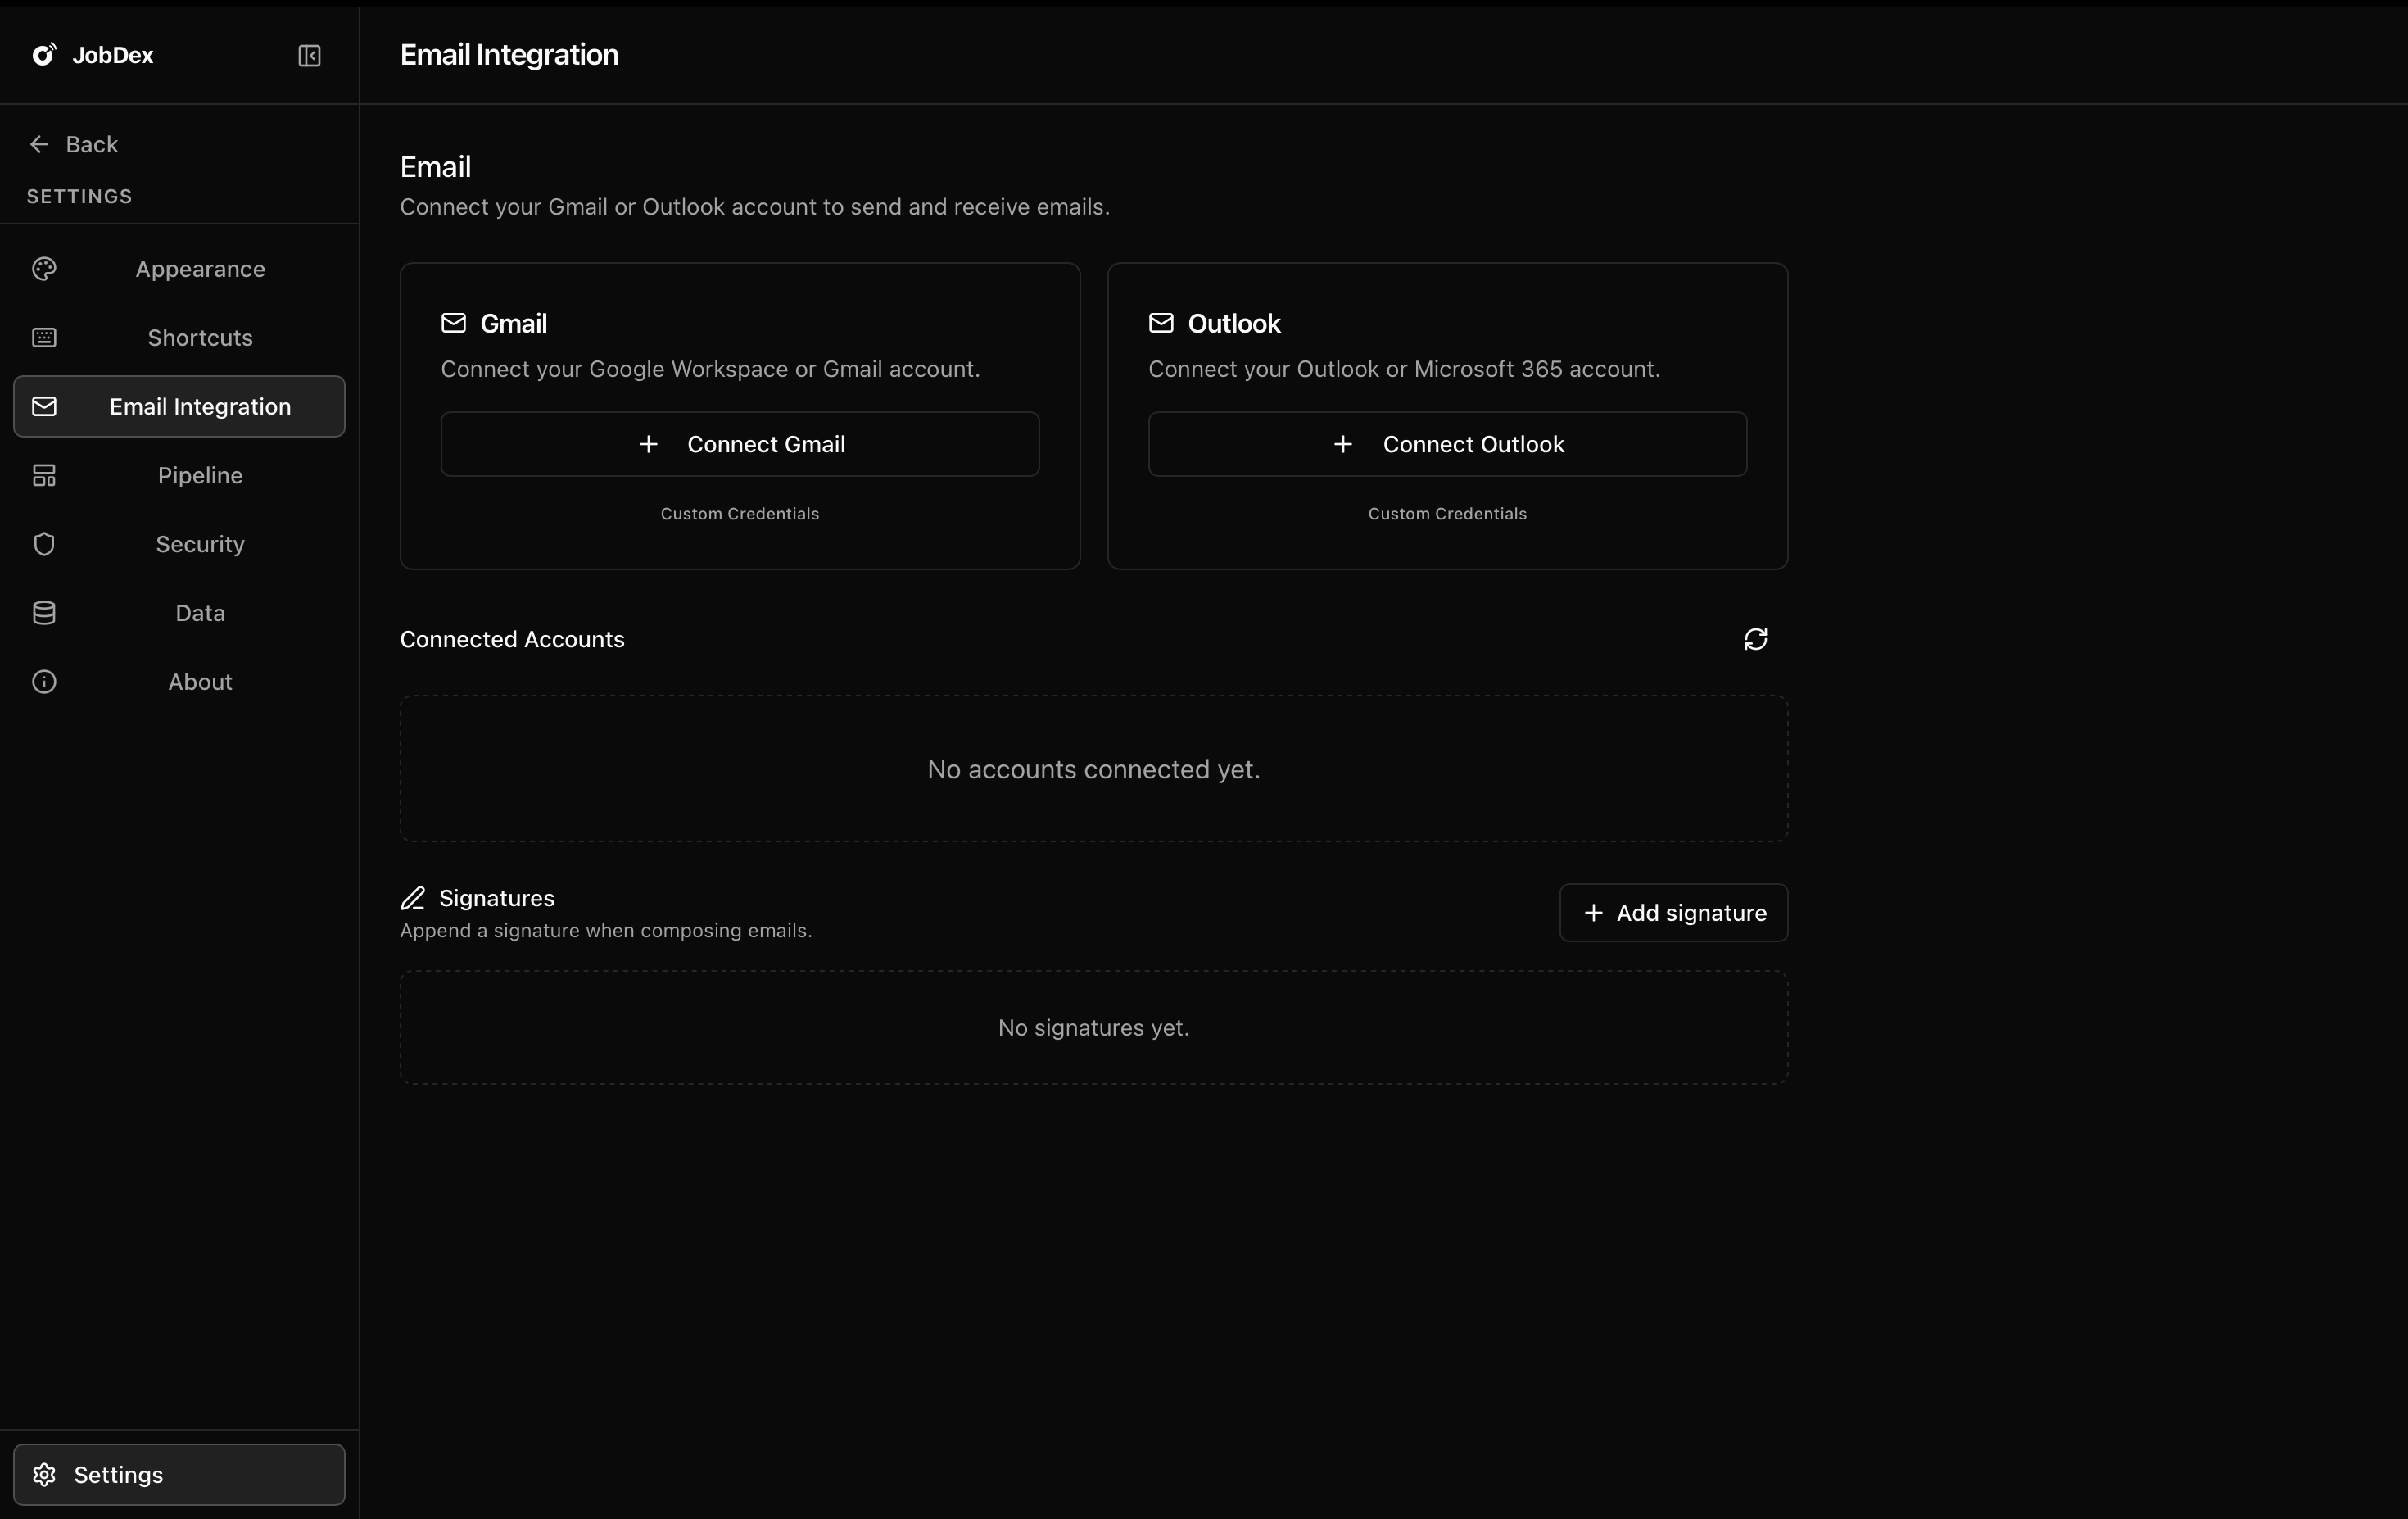
Task: Click the Appearance palette icon
Action: (44, 269)
